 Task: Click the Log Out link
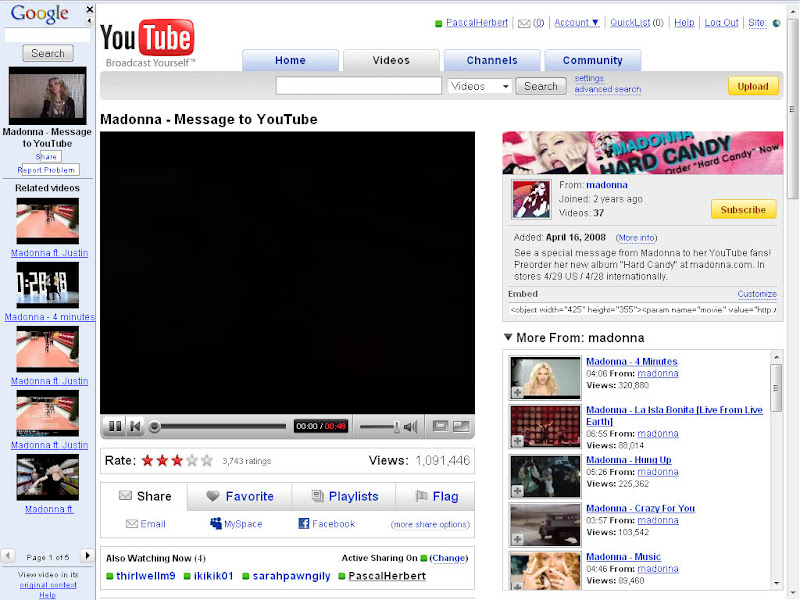pyautogui.click(x=721, y=23)
